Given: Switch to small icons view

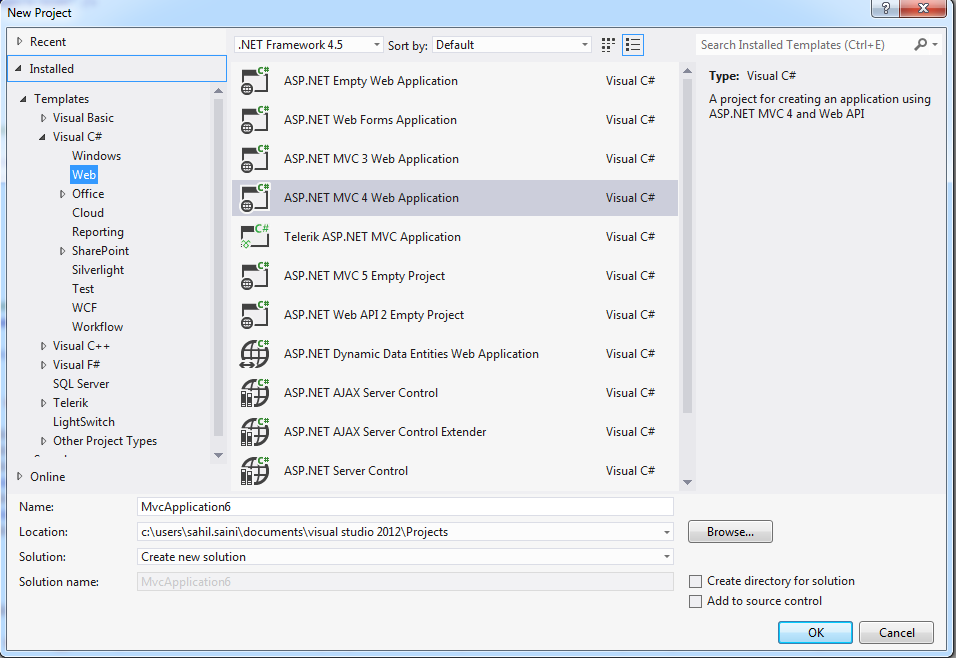Looking at the screenshot, I should (x=608, y=45).
